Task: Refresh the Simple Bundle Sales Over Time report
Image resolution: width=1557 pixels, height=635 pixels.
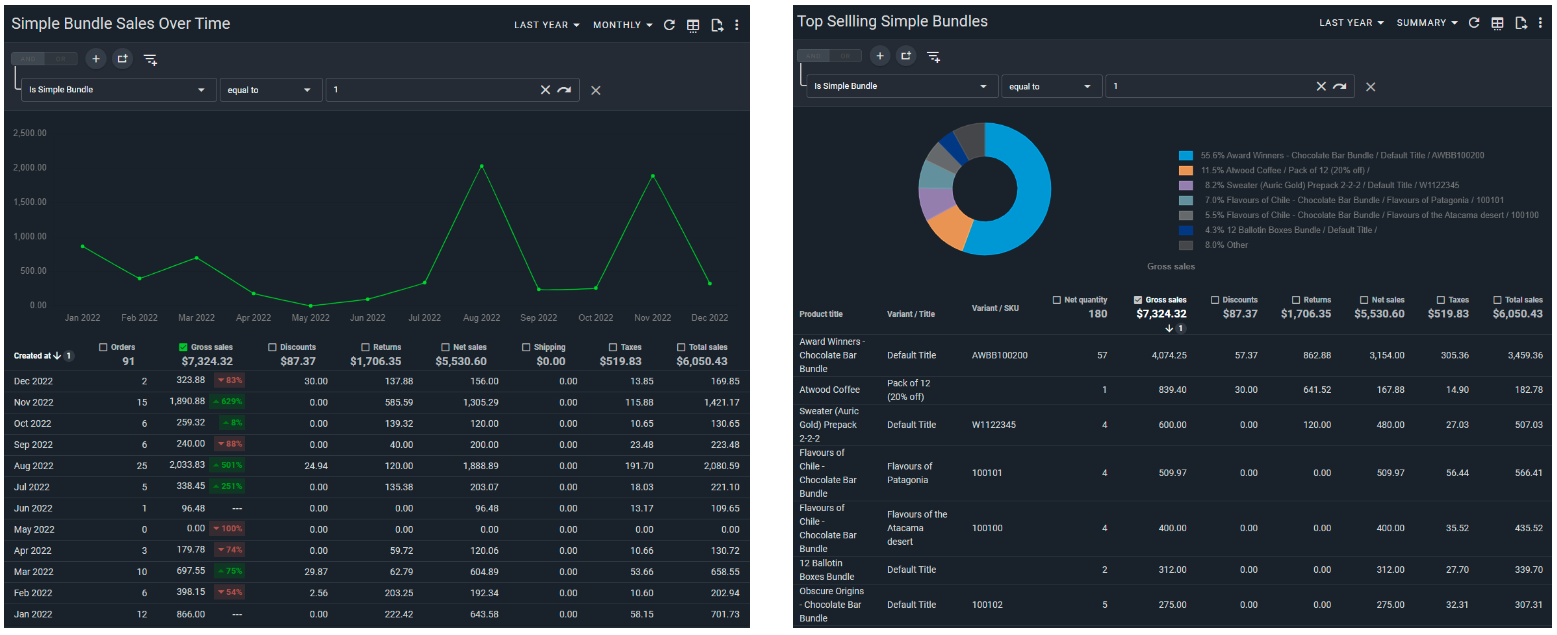Action: pyautogui.click(x=669, y=25)
